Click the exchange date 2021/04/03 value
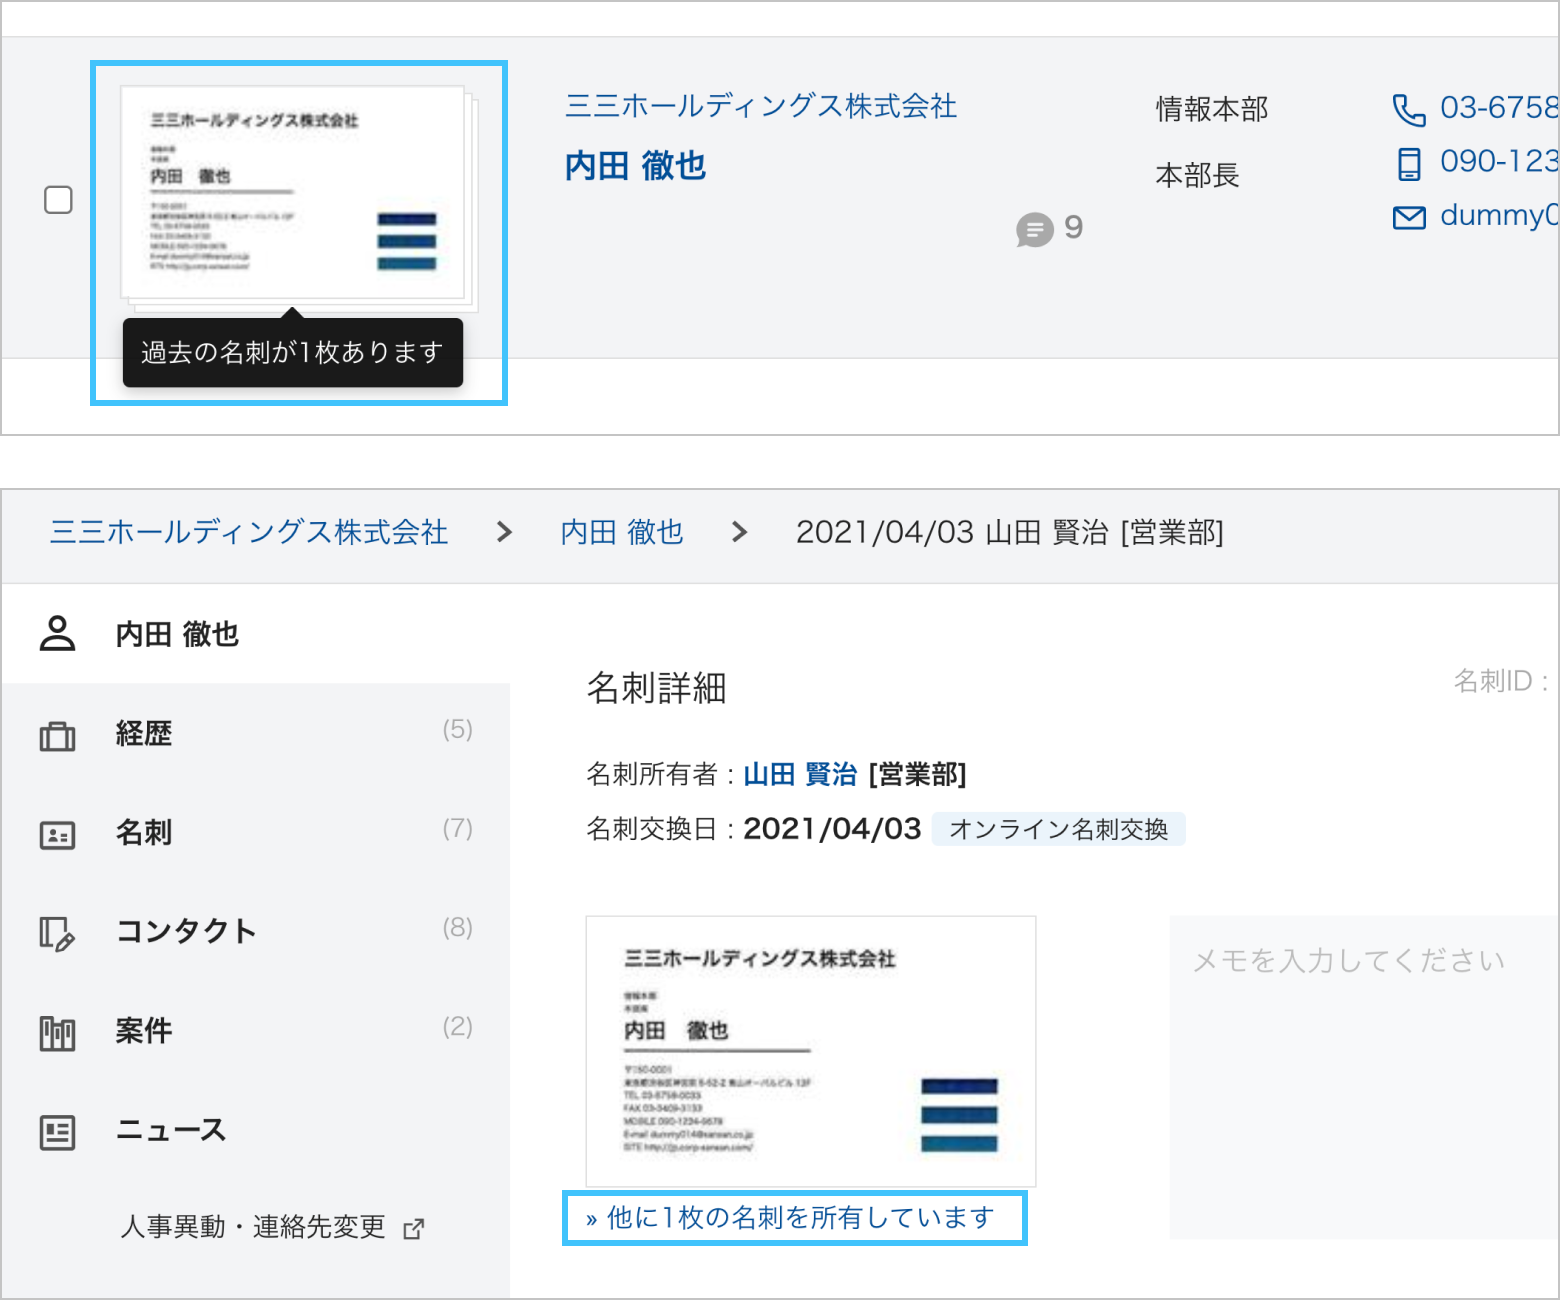The width and height of the screenshot is (1560, 1300). 832,829
